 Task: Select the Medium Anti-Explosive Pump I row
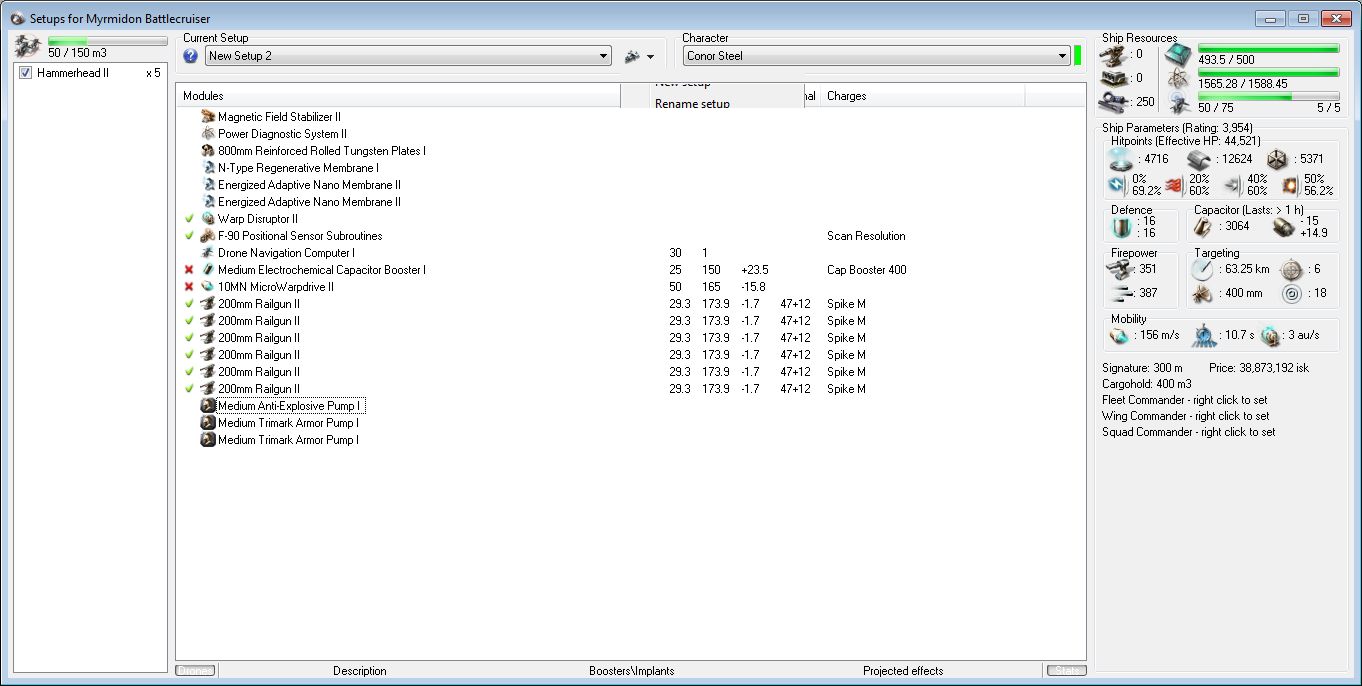click(291, 406)
